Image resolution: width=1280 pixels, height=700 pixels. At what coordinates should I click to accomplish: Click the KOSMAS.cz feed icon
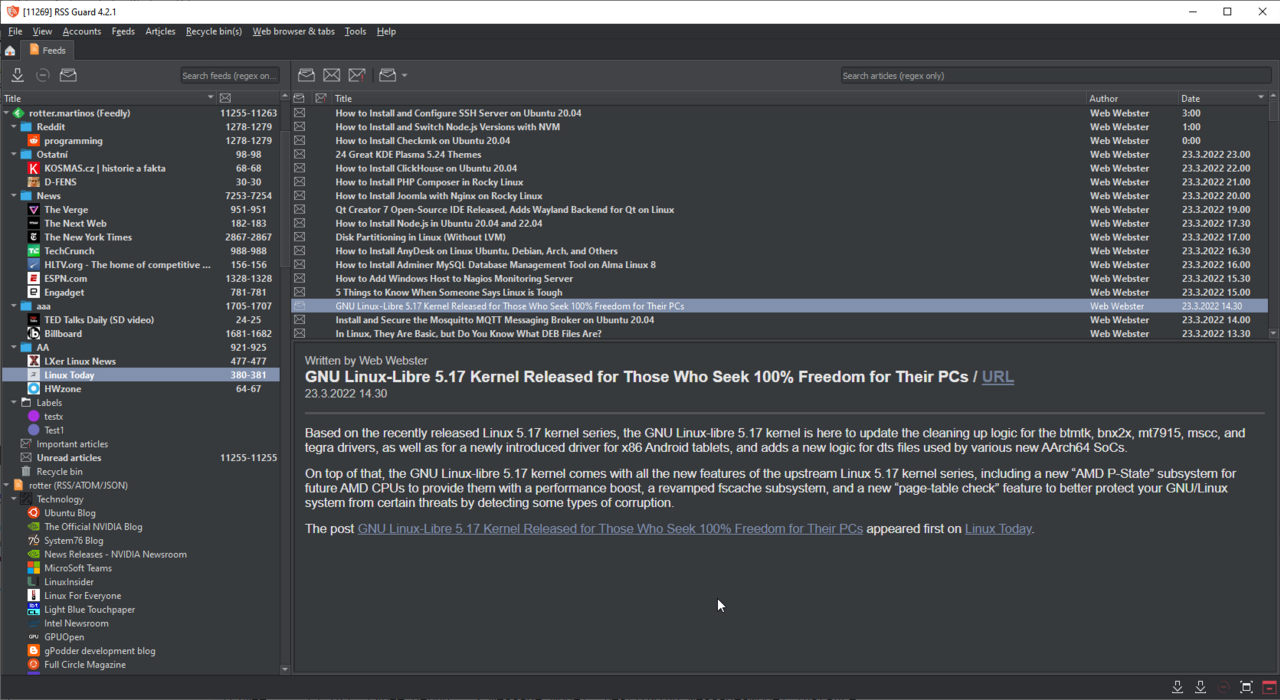coord(34,168)
